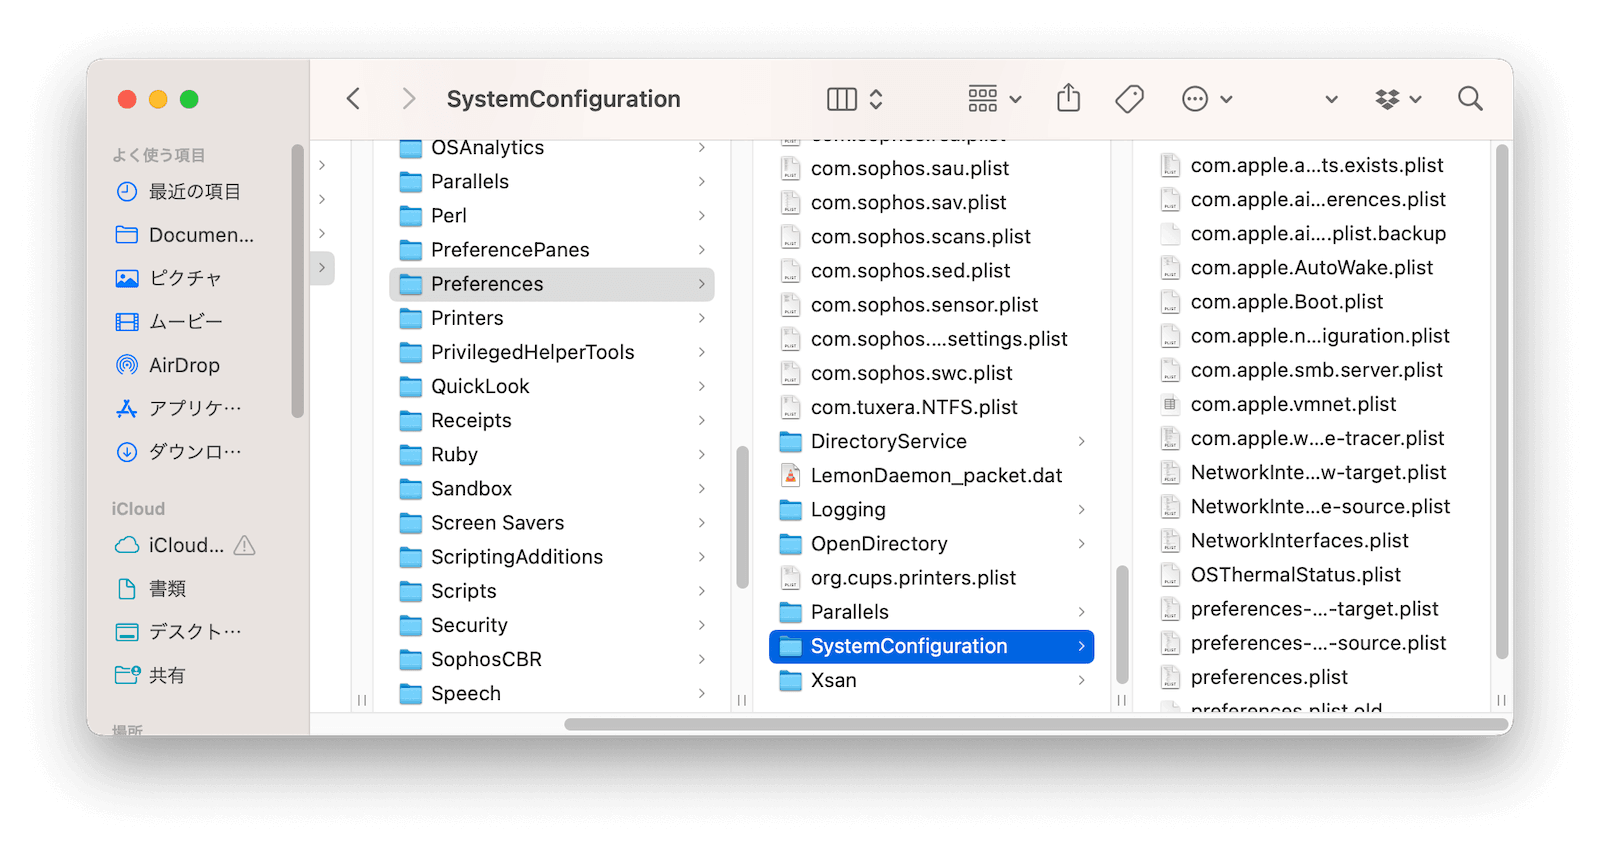Click the search magnifier icon
This screenshot has height=850, width=1600.
1470,99
